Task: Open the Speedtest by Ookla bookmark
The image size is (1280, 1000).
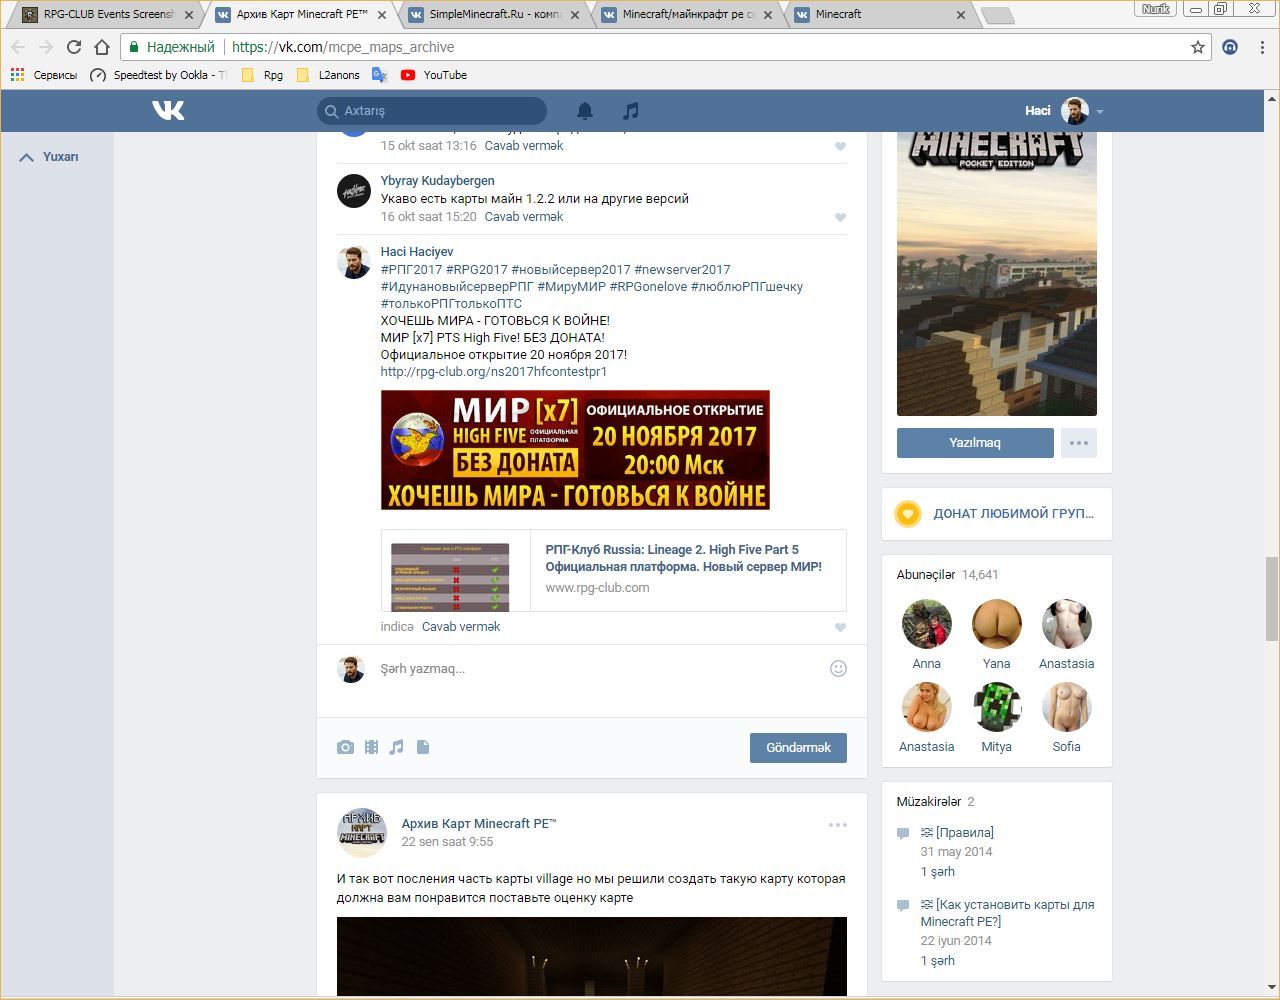Action: click(x=158, y=75)
